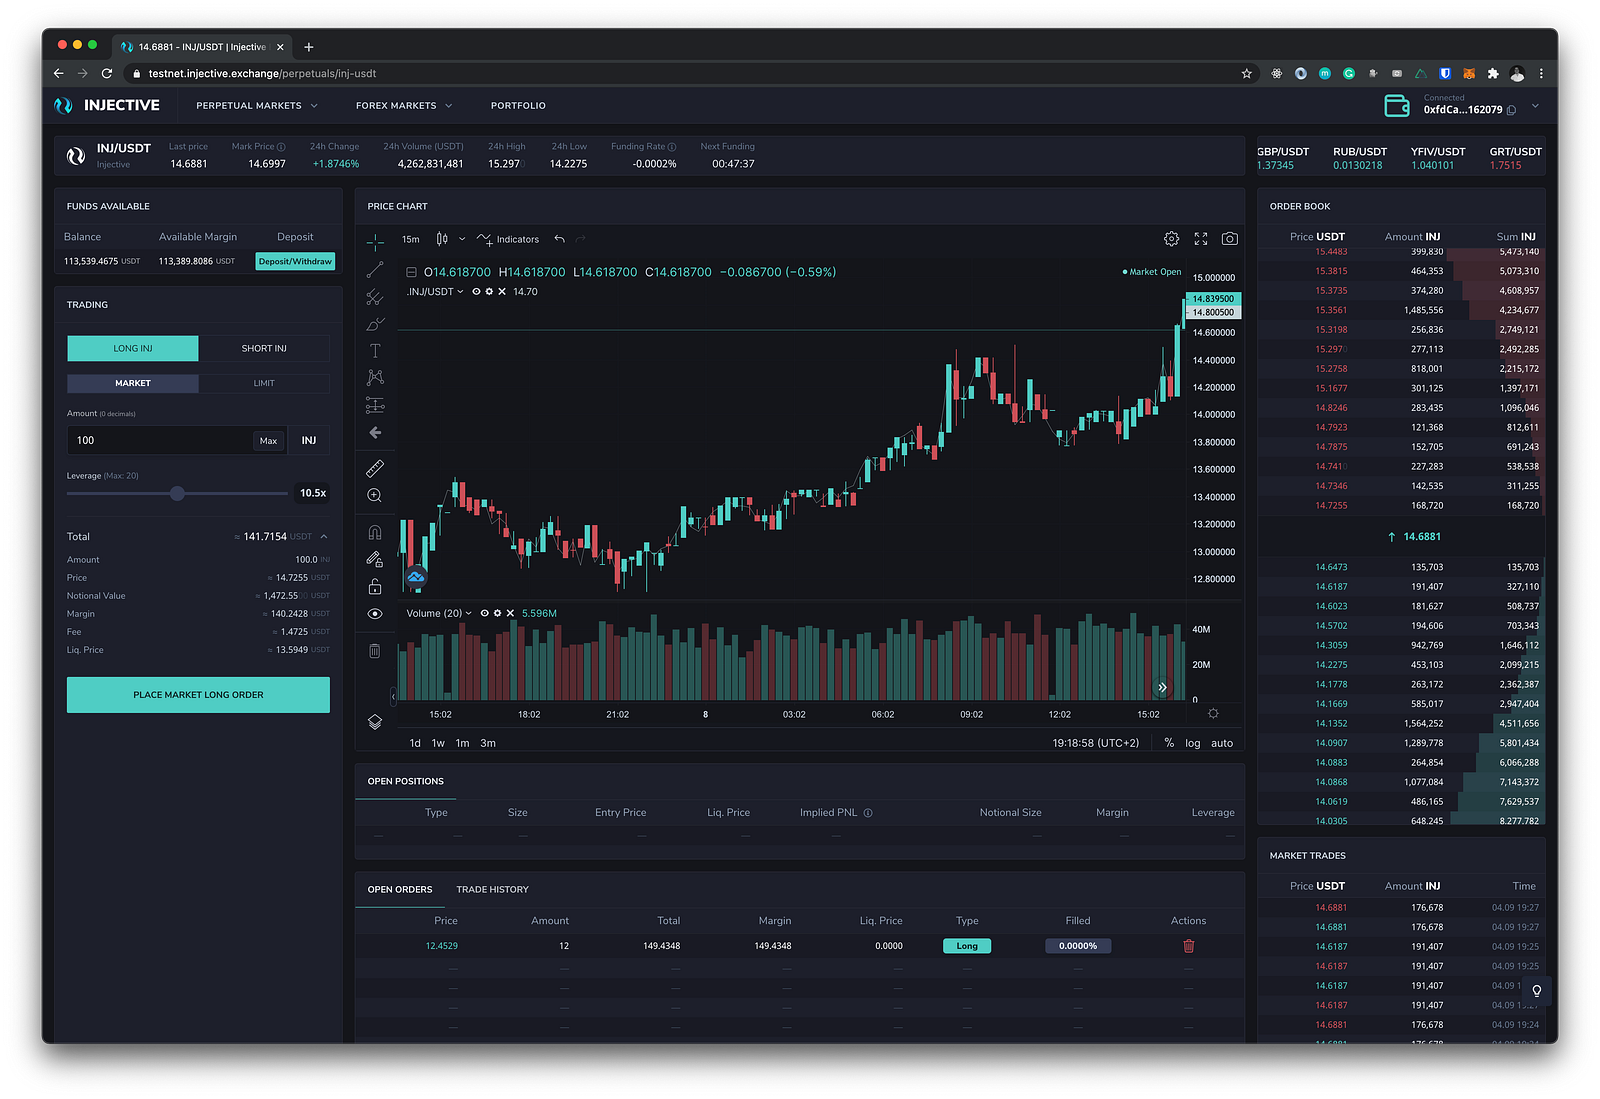The image size is (1600, 1099).
Task: Take a chart snapshot with camera icon
Action: pos(1230,239)
